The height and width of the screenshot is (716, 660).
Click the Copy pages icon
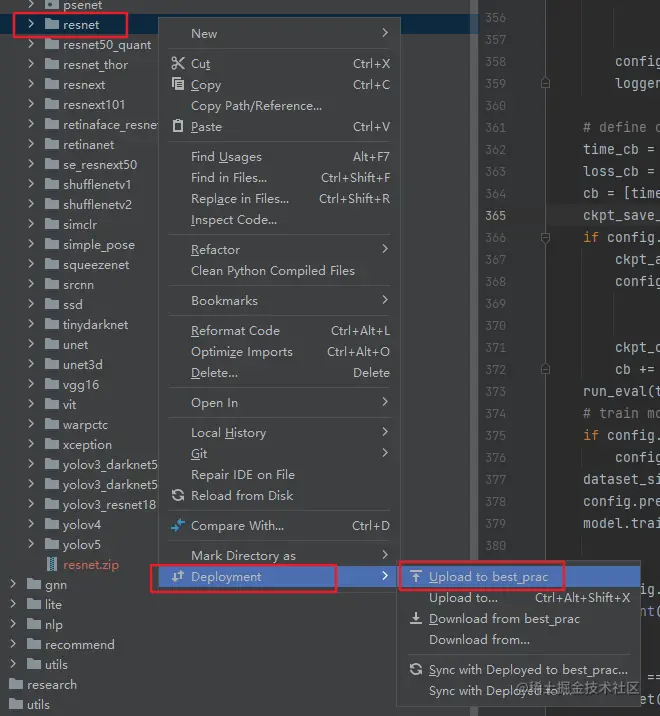[x=178, y=84]
